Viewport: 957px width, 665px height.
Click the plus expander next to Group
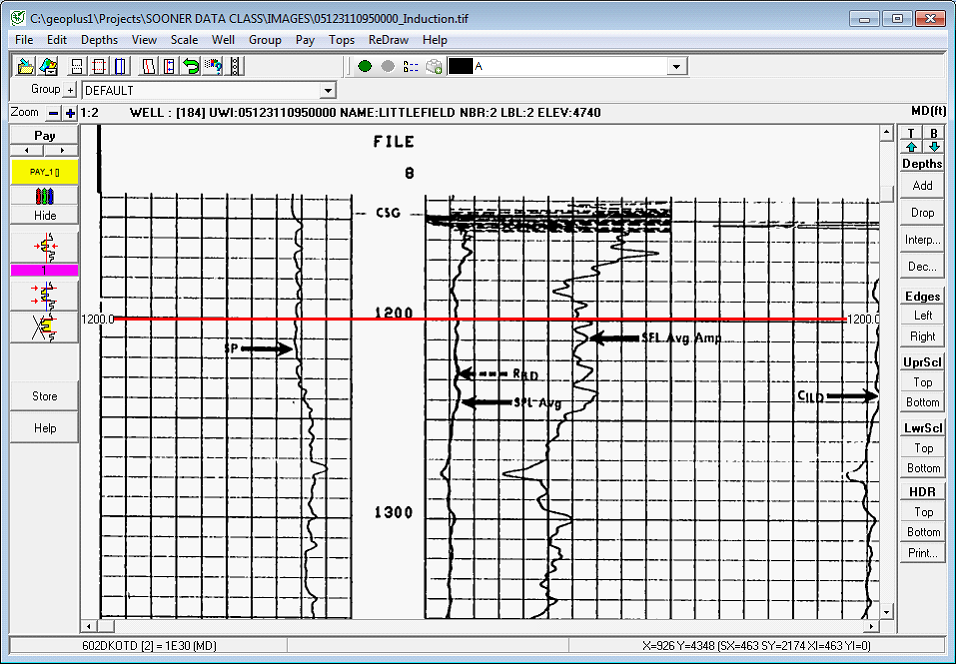70,90
